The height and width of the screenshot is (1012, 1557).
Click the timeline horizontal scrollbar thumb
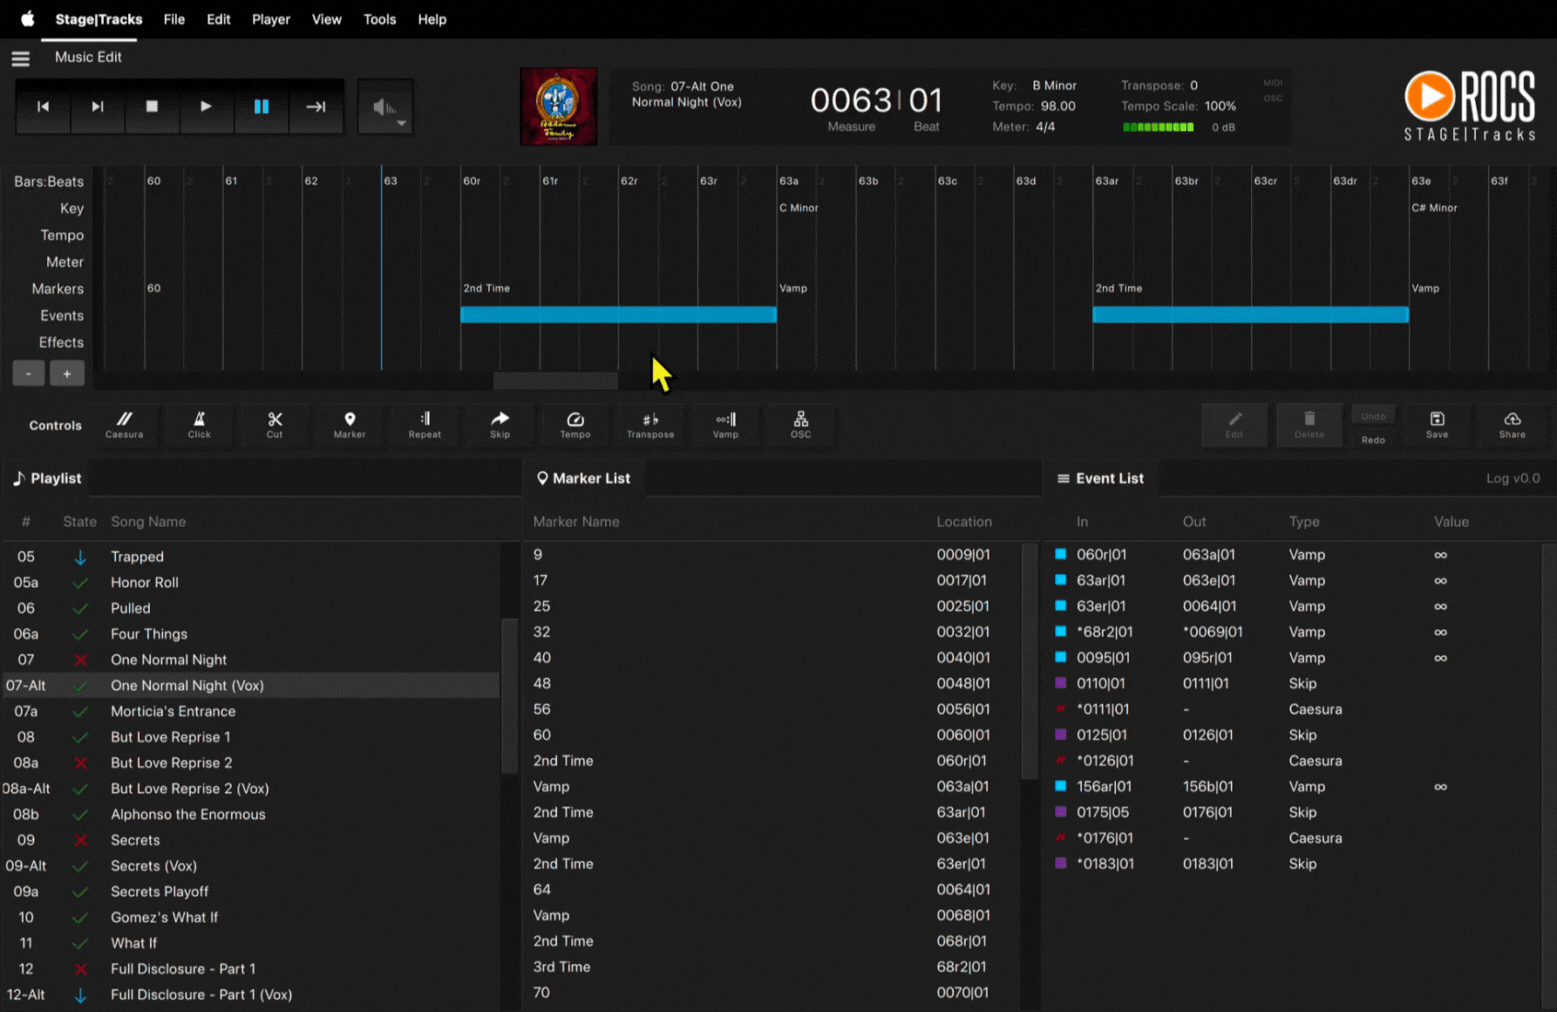(555, 381)
